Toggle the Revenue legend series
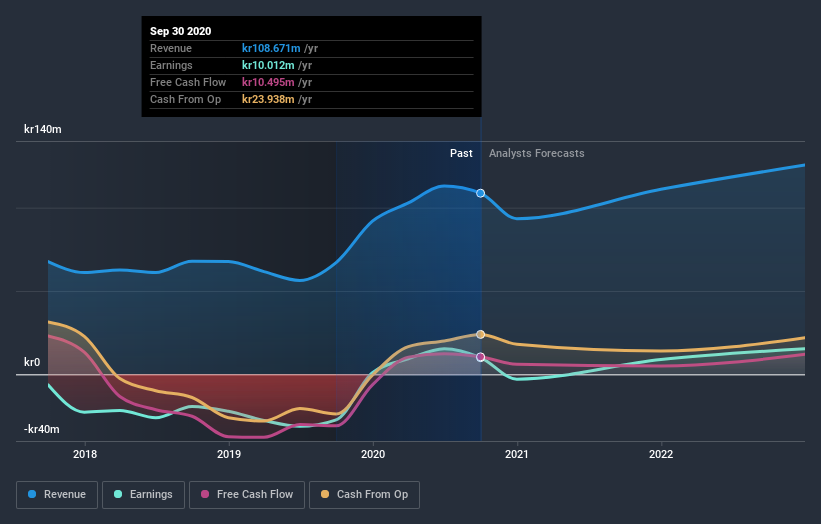Image resolution: width=821 pixels, height=524 pixels. tap(57, 495)
